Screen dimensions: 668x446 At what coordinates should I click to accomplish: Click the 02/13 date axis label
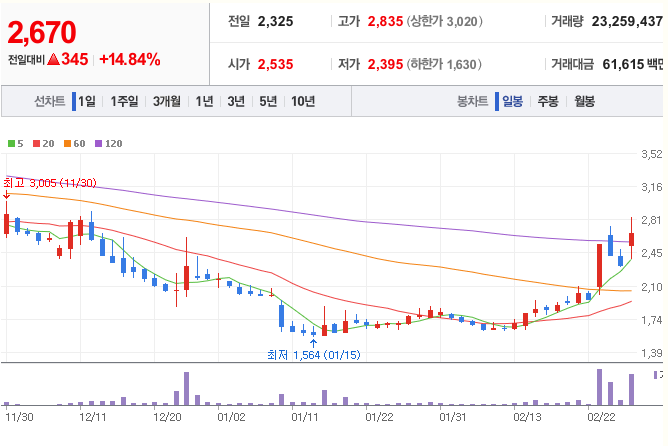tap(527, 417)
